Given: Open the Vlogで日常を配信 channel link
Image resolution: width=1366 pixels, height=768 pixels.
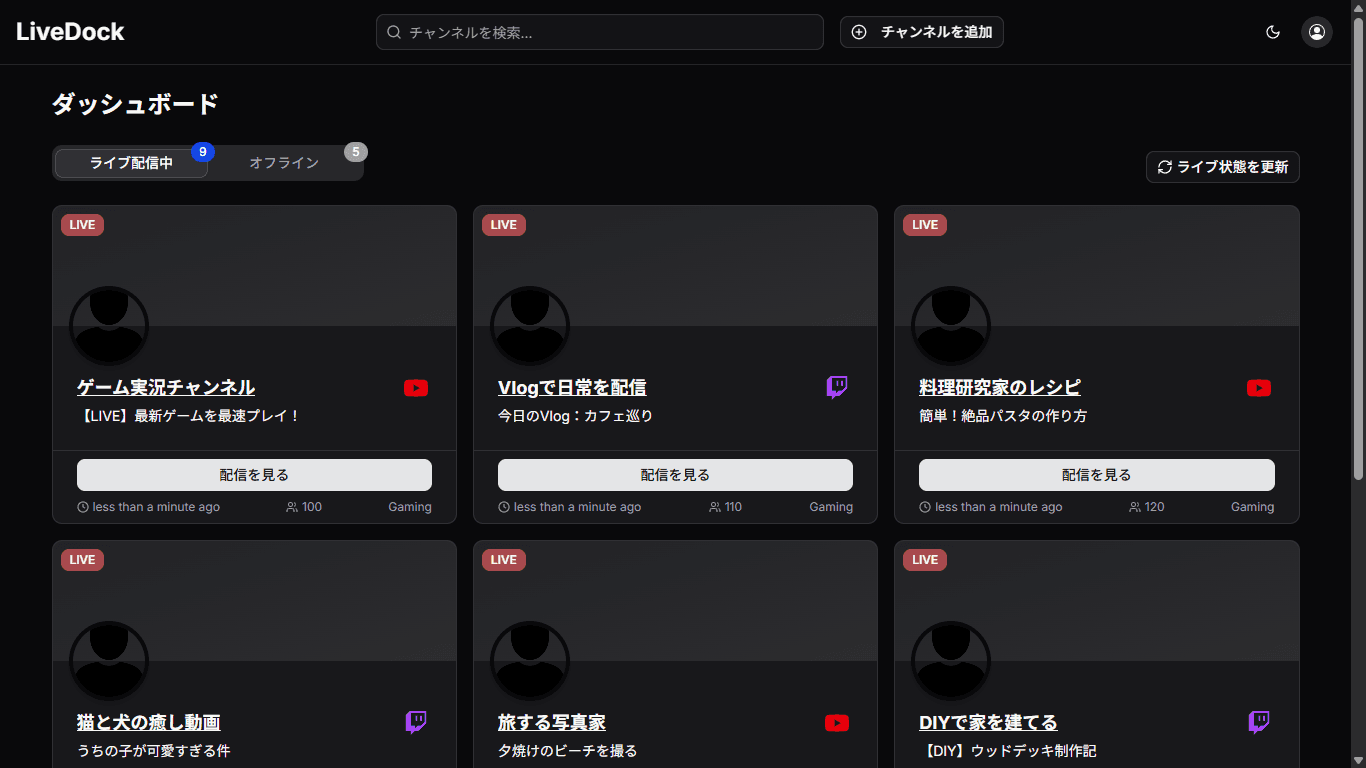Looking at the screenshot, I should click(x=572, y=388).
